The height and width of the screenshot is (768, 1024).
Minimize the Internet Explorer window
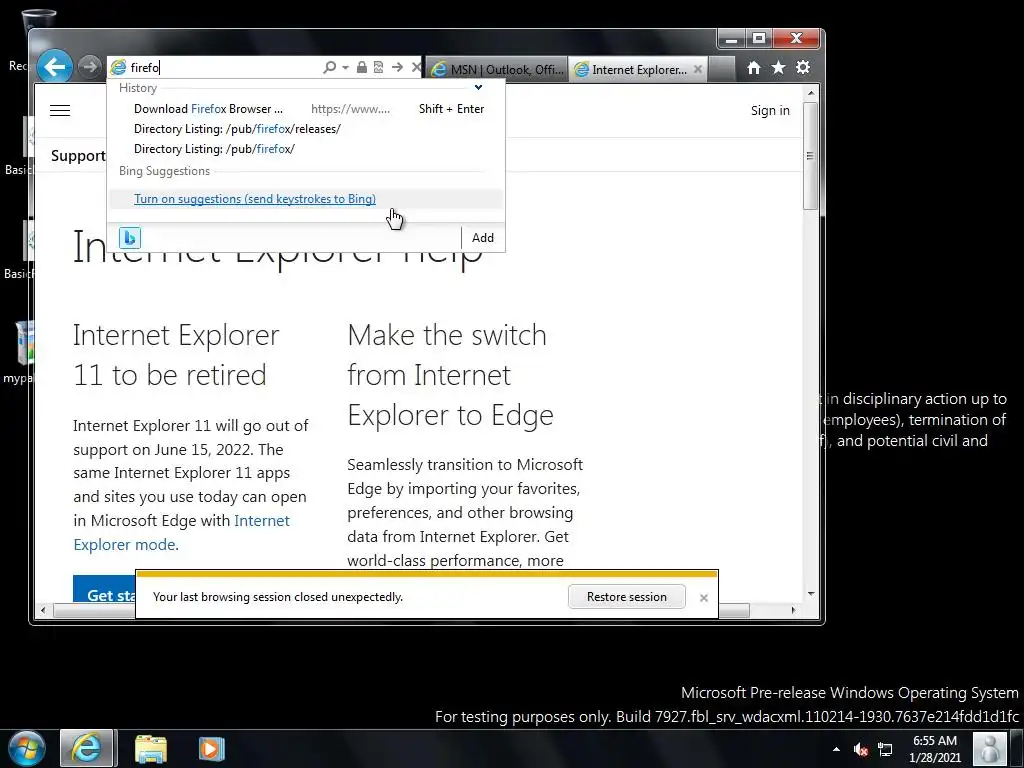[x=731, y=39]
